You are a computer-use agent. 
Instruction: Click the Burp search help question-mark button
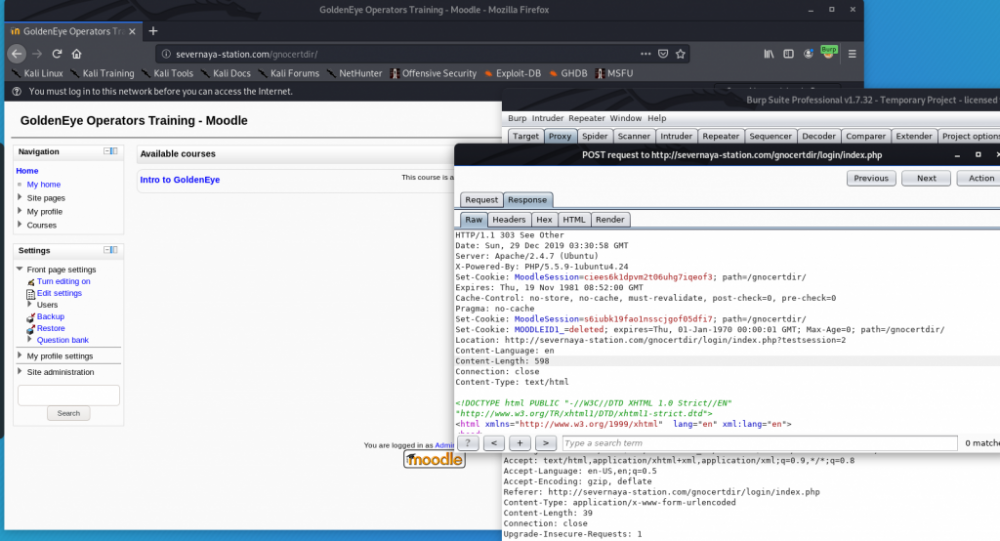(x=467, y=443)
